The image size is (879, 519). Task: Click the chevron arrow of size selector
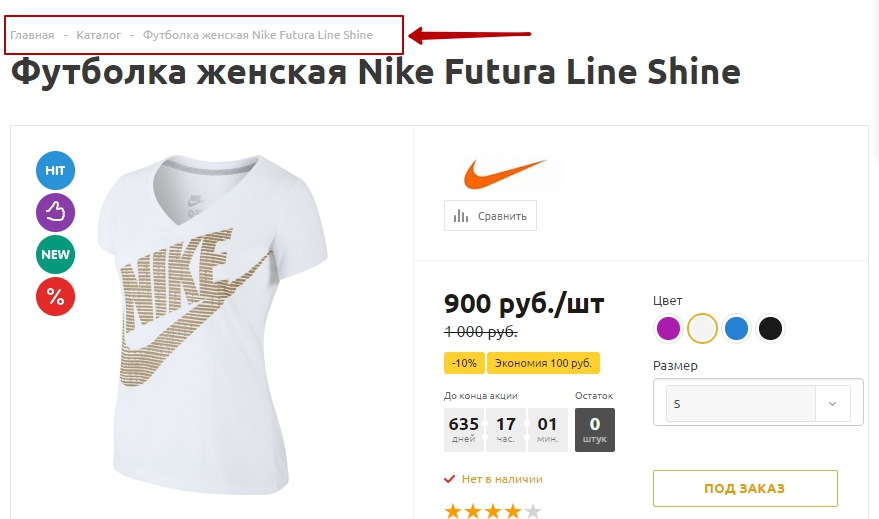coord(832,404)
